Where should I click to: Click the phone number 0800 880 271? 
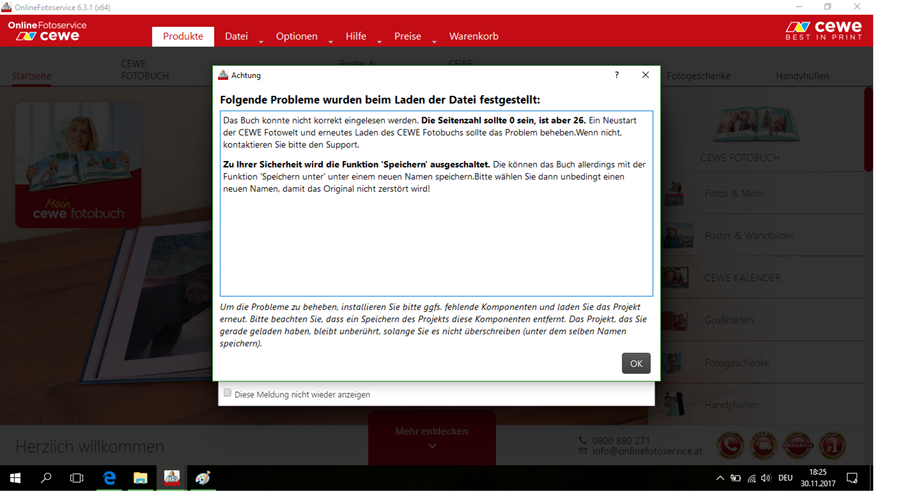[621, 441]
